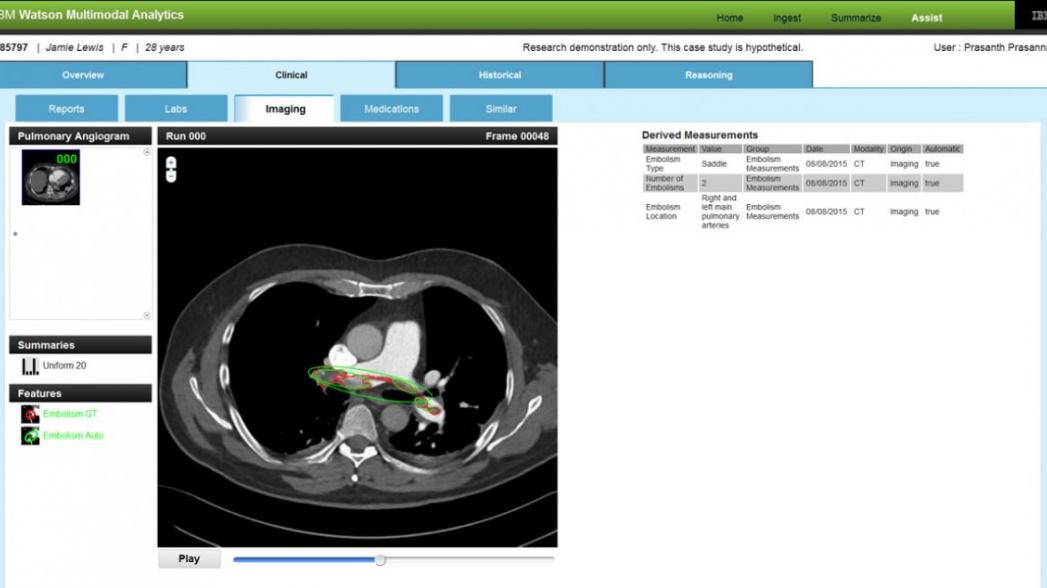Select the run 000 angiogram thumbnail
Image resolution: width=1047 pixels, height=588 pixels.
pos(50,178)
